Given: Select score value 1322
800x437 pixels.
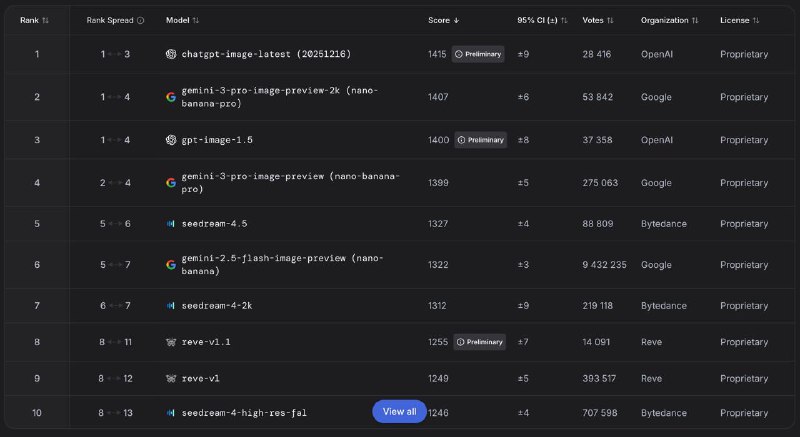Looking at the screenshot, I should 438,265.
